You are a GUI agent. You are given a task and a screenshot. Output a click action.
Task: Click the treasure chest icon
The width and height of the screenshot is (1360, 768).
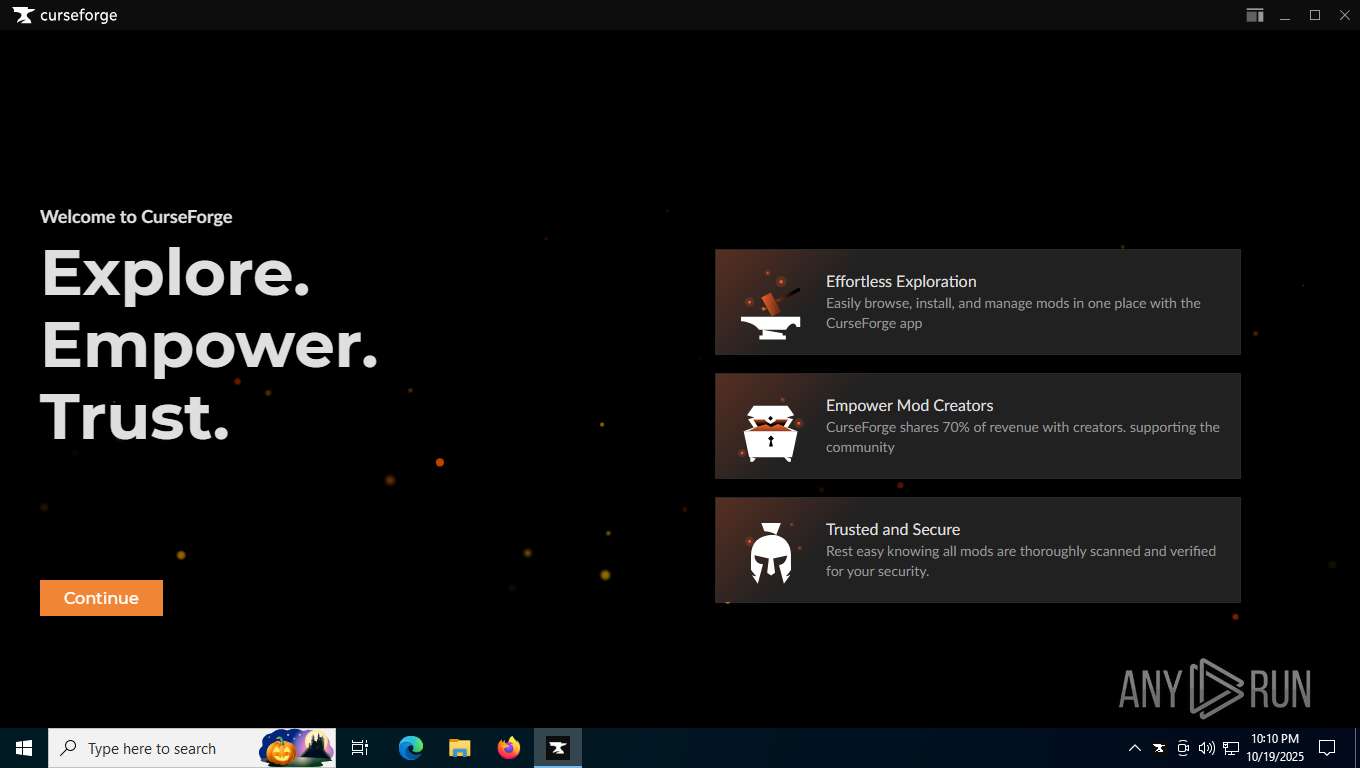click(x=770, y=432)
